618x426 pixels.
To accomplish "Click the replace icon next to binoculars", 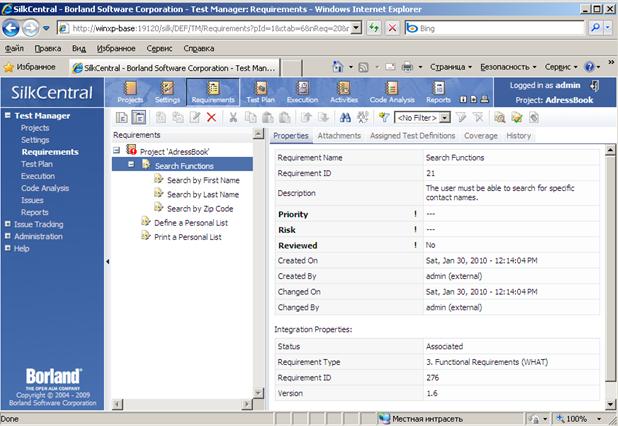I will [362, 117].
